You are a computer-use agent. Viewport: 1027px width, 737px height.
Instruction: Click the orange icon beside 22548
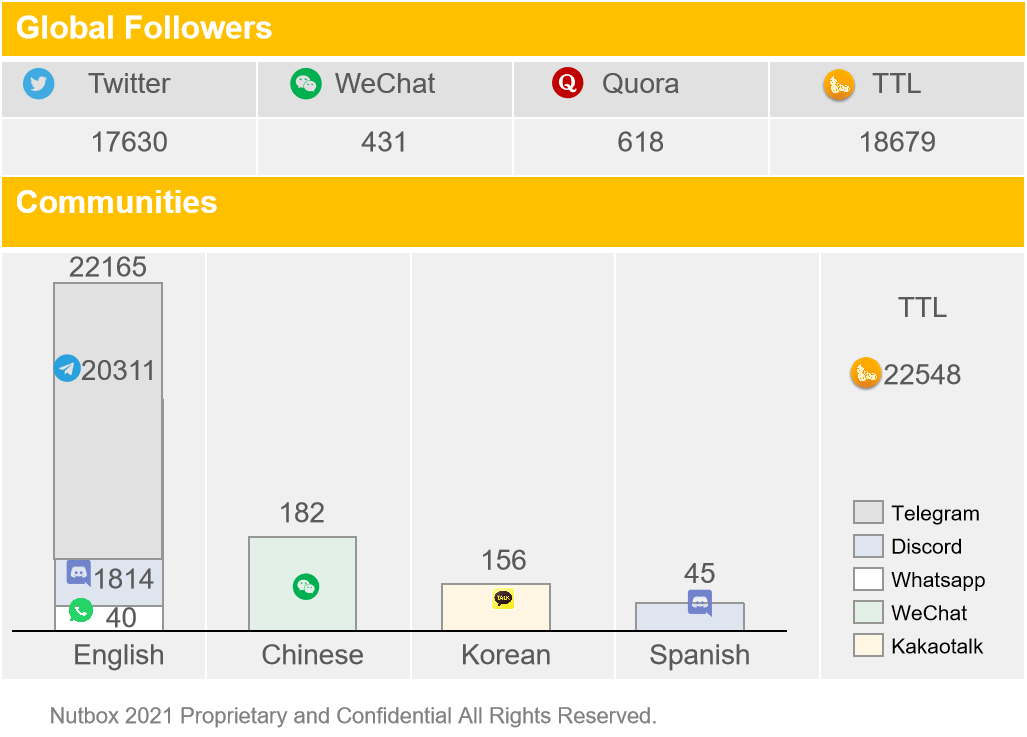[865, 373]
